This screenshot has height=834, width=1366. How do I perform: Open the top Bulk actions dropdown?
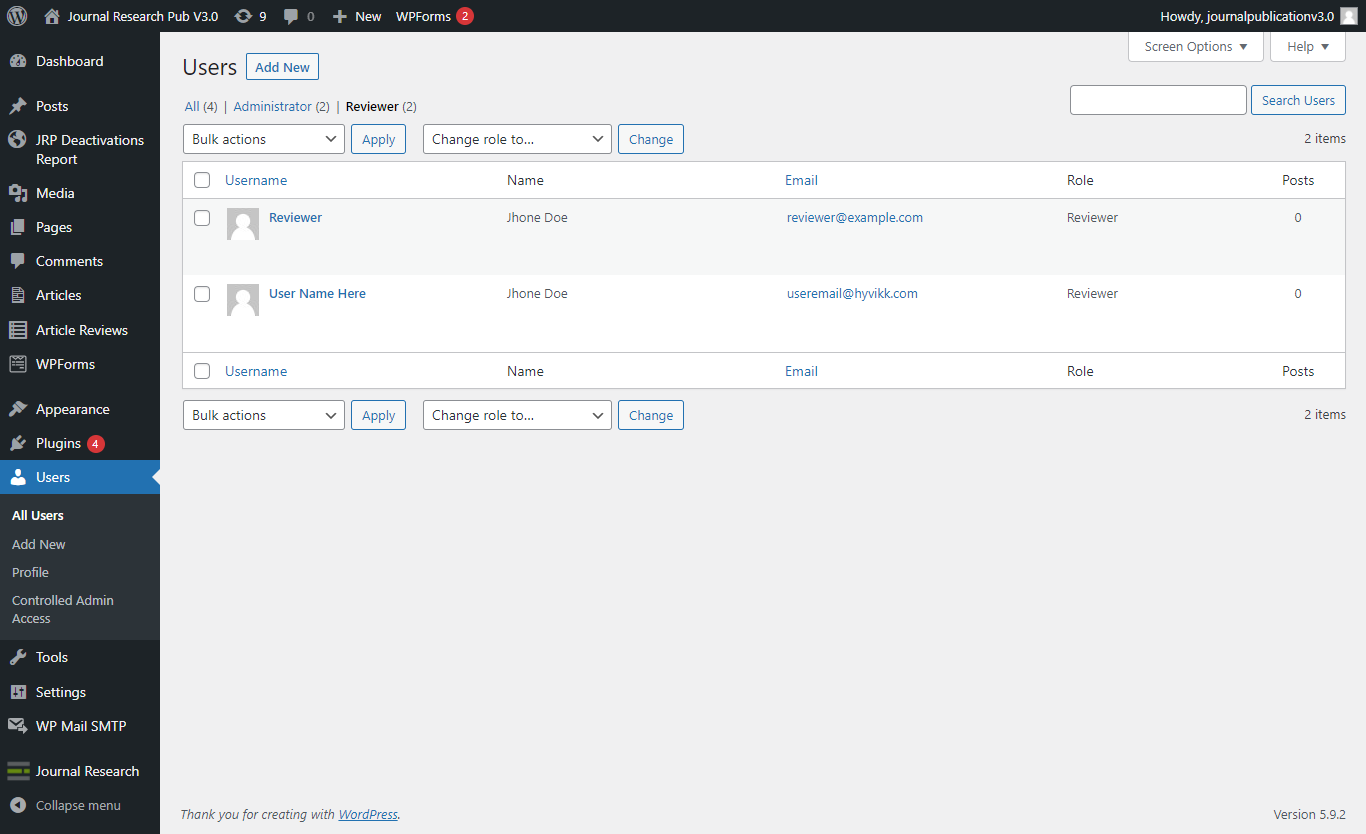pos(264,139)
